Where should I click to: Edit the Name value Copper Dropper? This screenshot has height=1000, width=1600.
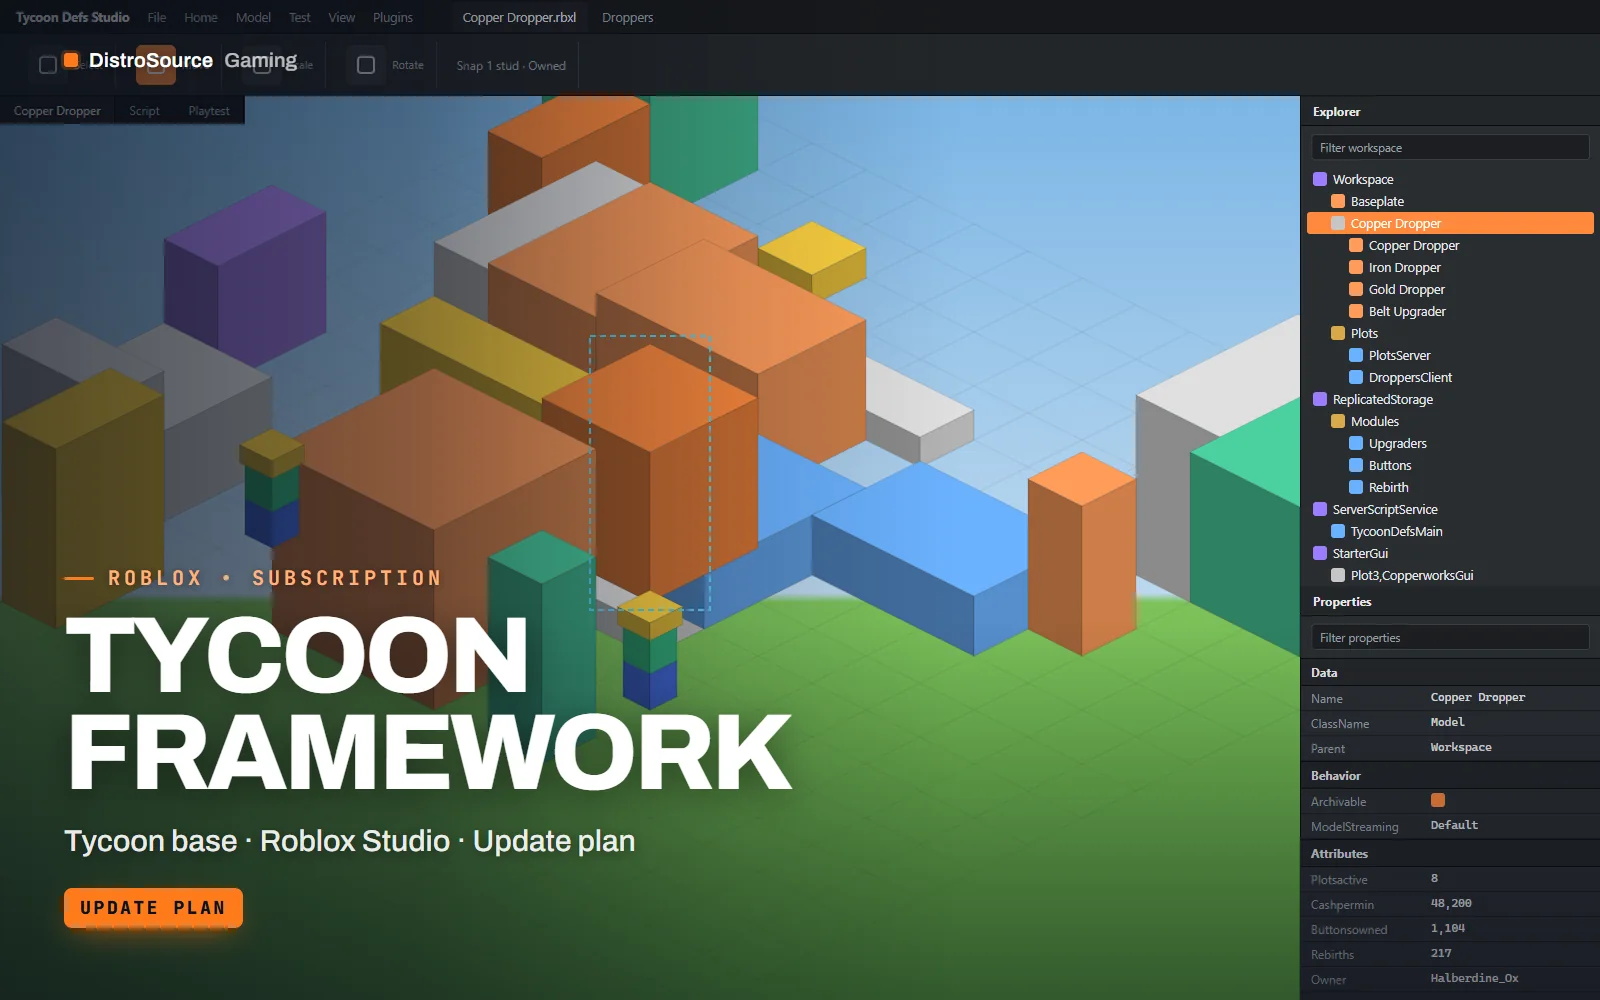(1478, 697)
